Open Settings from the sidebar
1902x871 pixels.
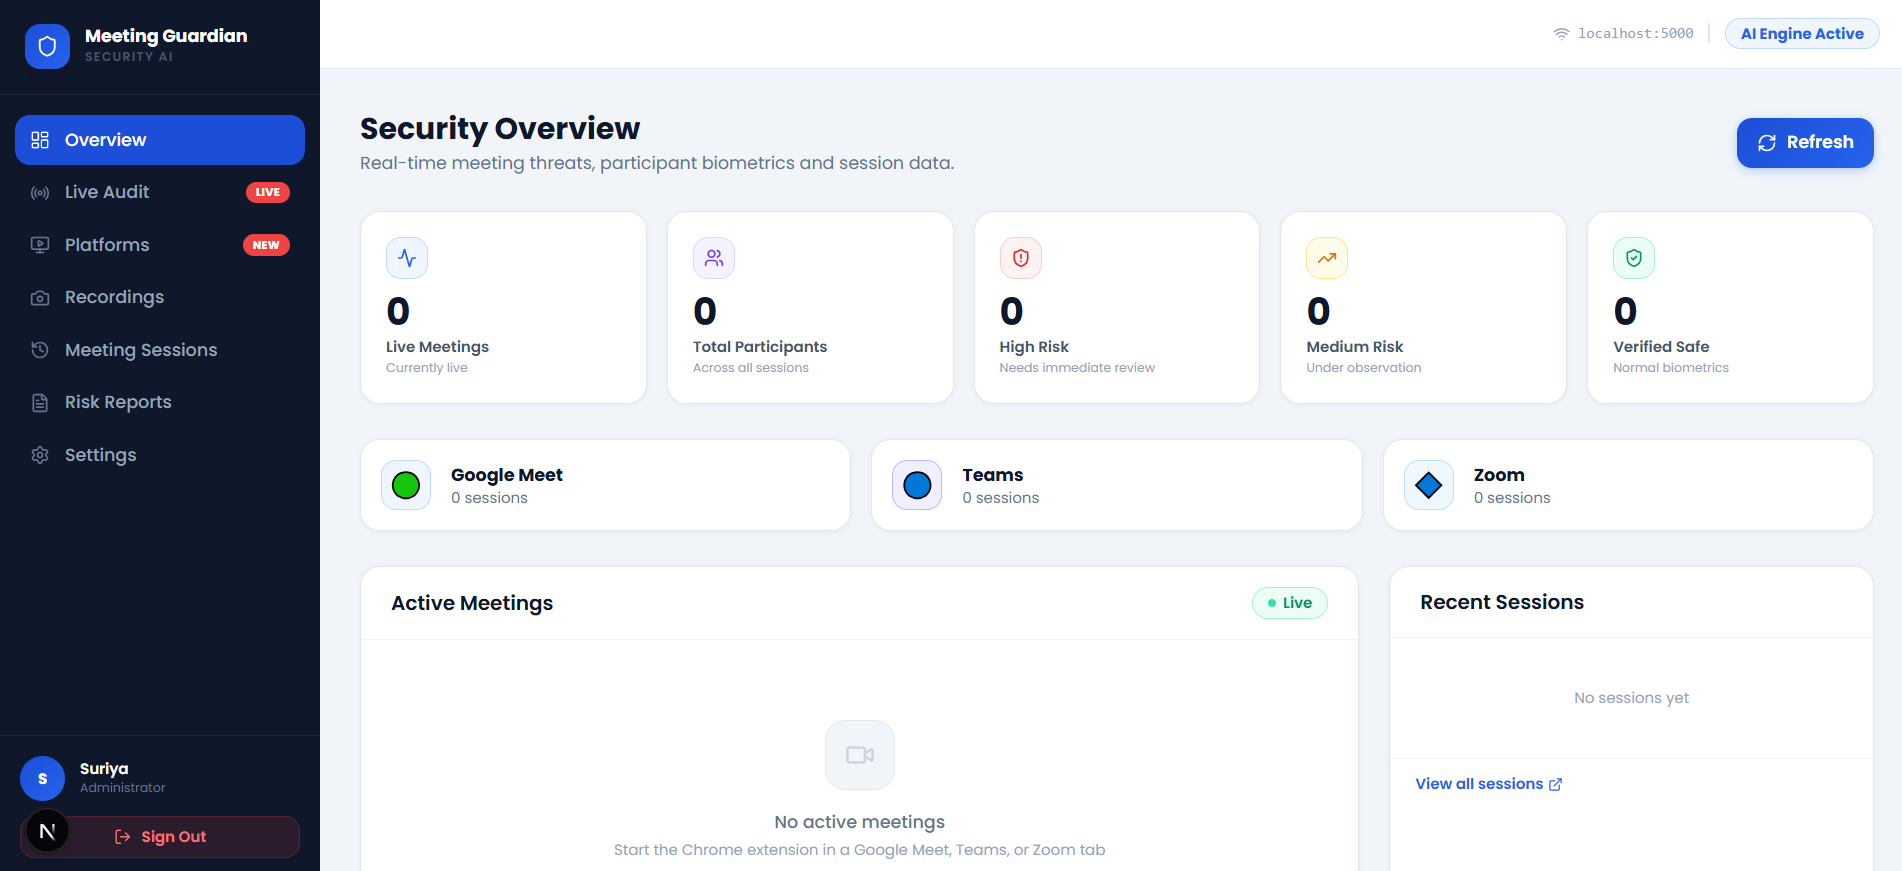click(x=160, y=455)
